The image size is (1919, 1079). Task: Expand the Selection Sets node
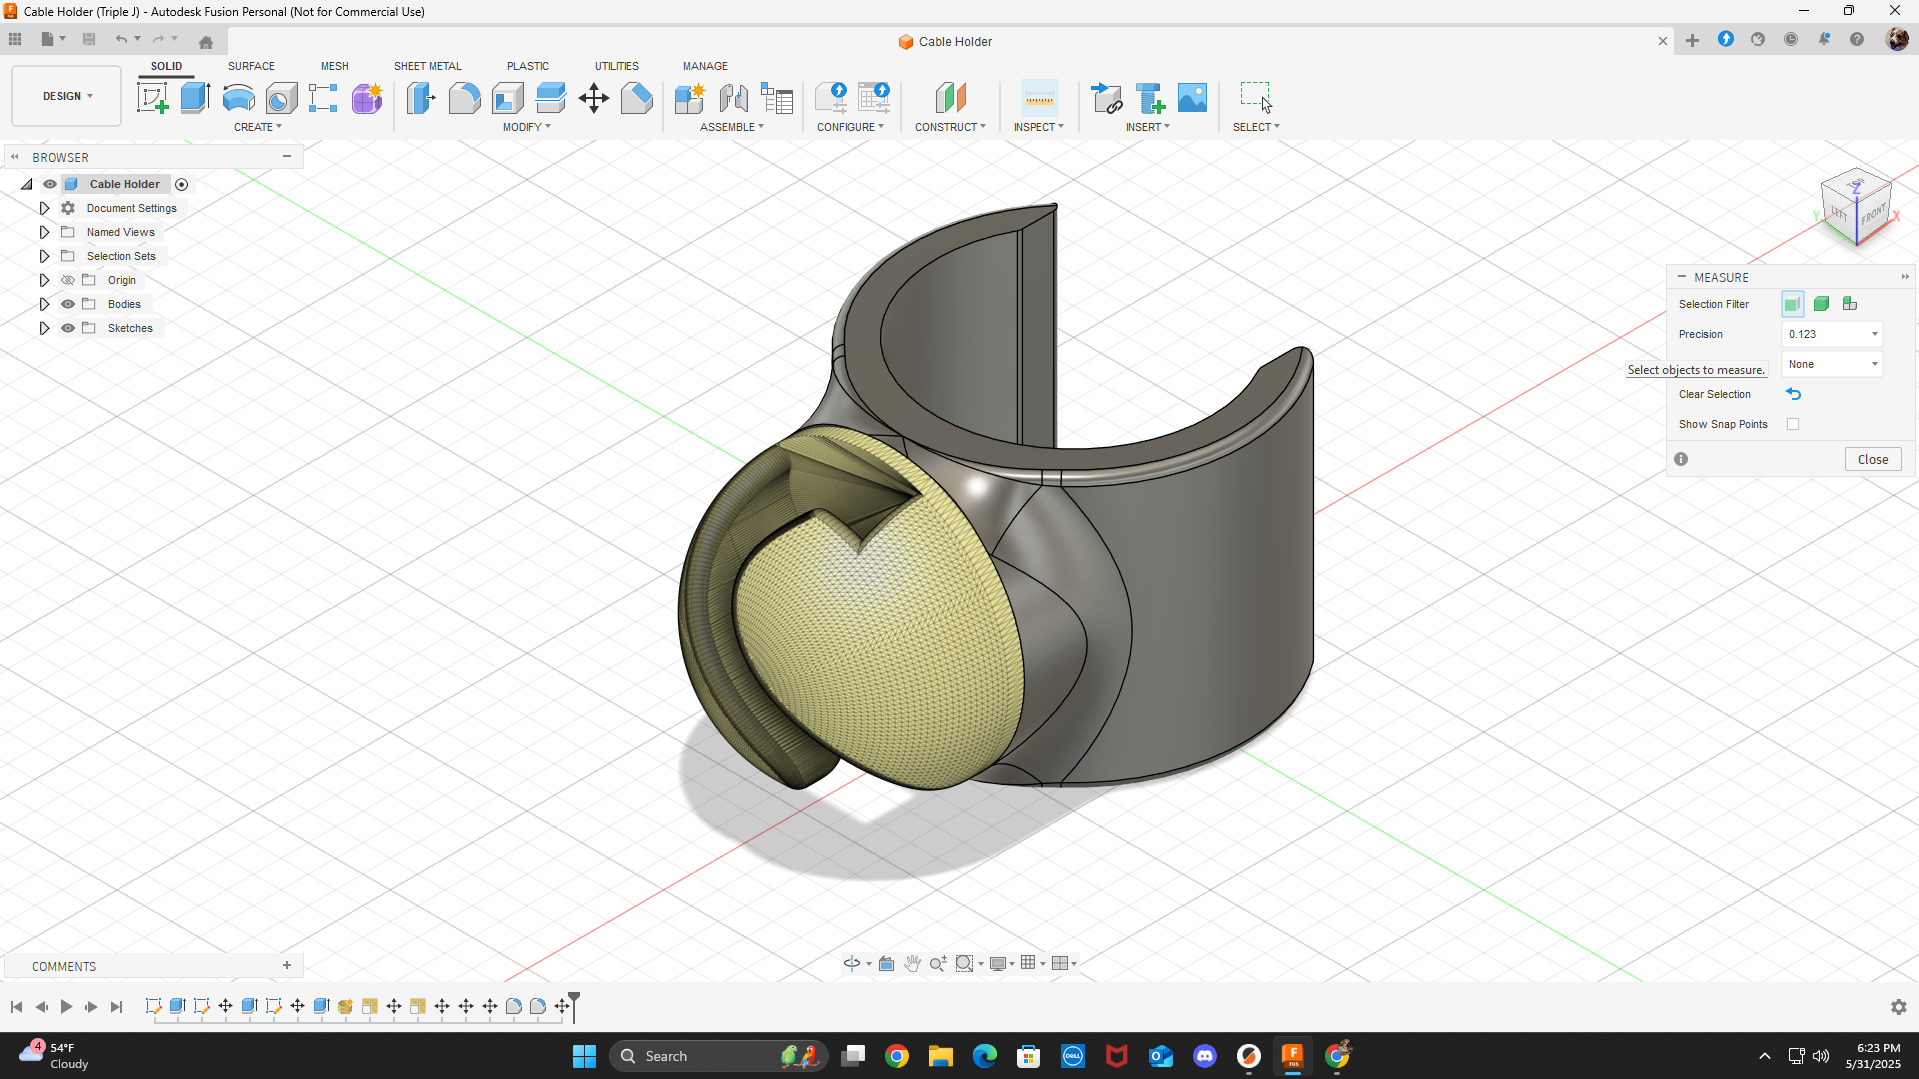pos(44,256)
